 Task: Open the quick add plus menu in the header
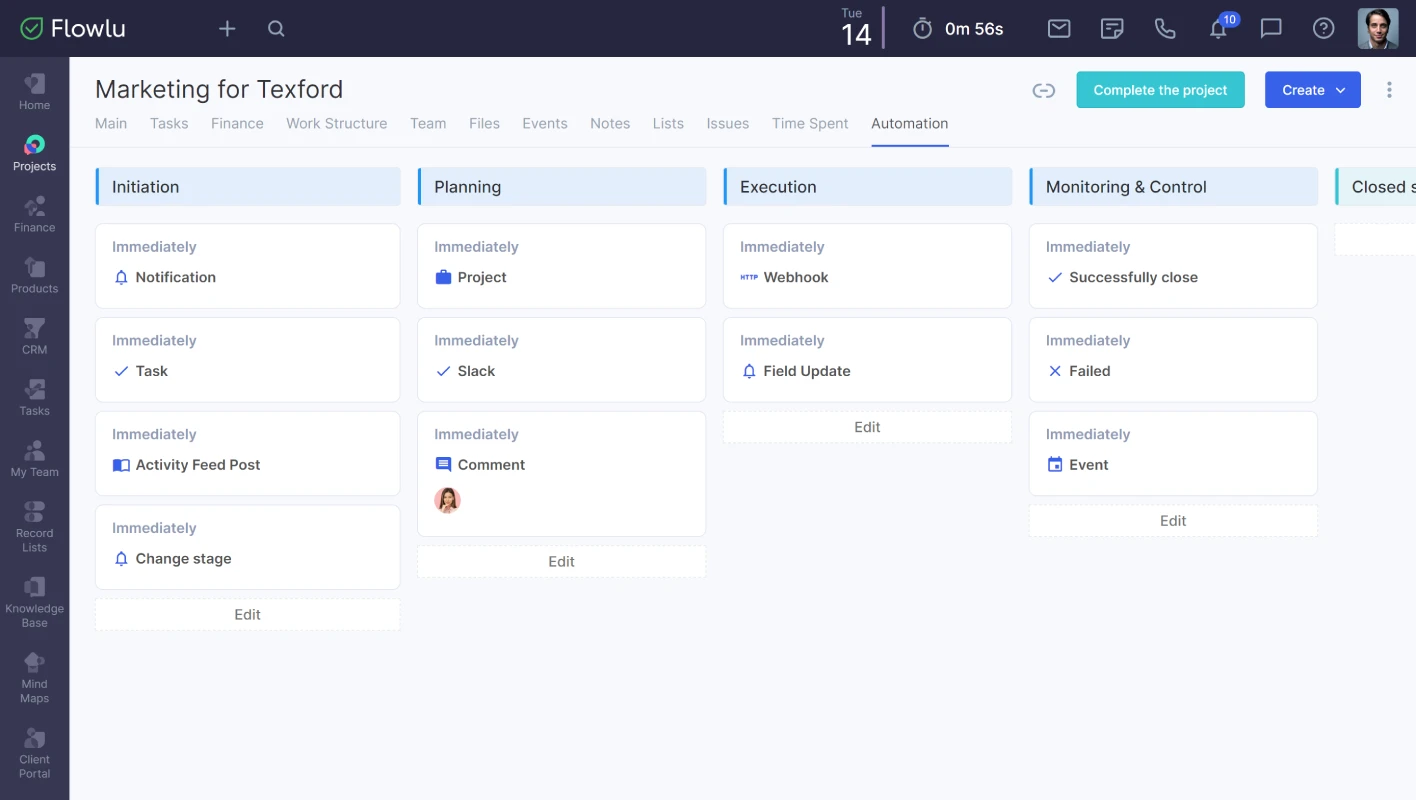[227, 28]
